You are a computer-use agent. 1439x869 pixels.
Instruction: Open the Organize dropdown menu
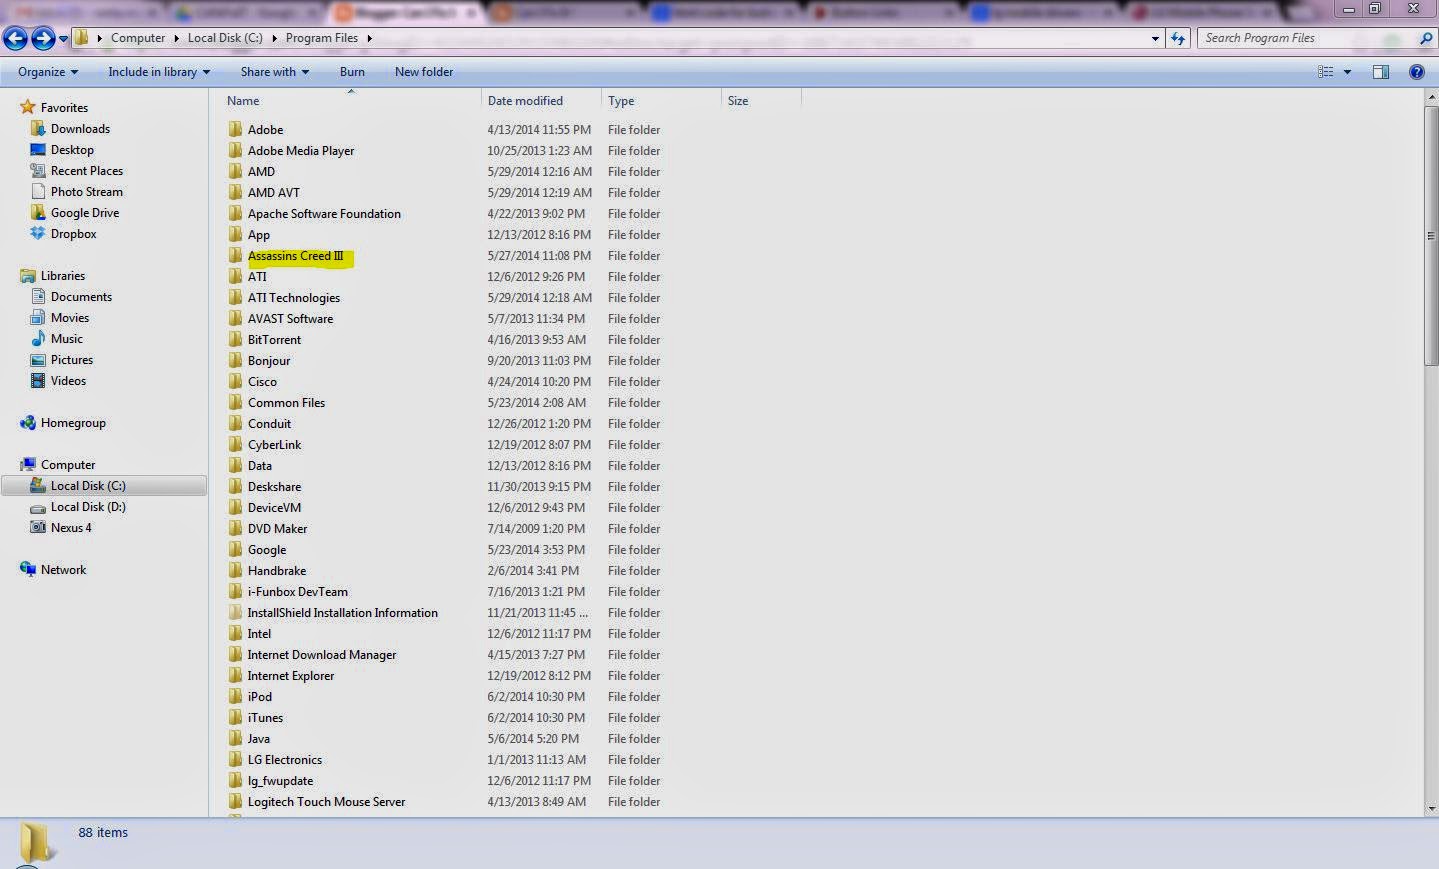point(48,72)
